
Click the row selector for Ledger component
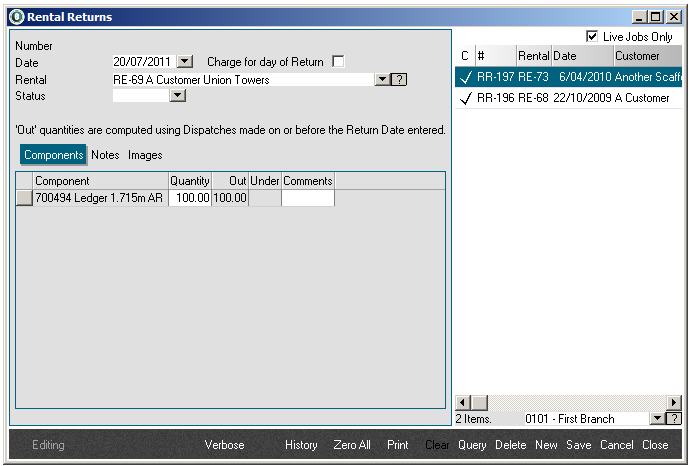click(24, 198)
